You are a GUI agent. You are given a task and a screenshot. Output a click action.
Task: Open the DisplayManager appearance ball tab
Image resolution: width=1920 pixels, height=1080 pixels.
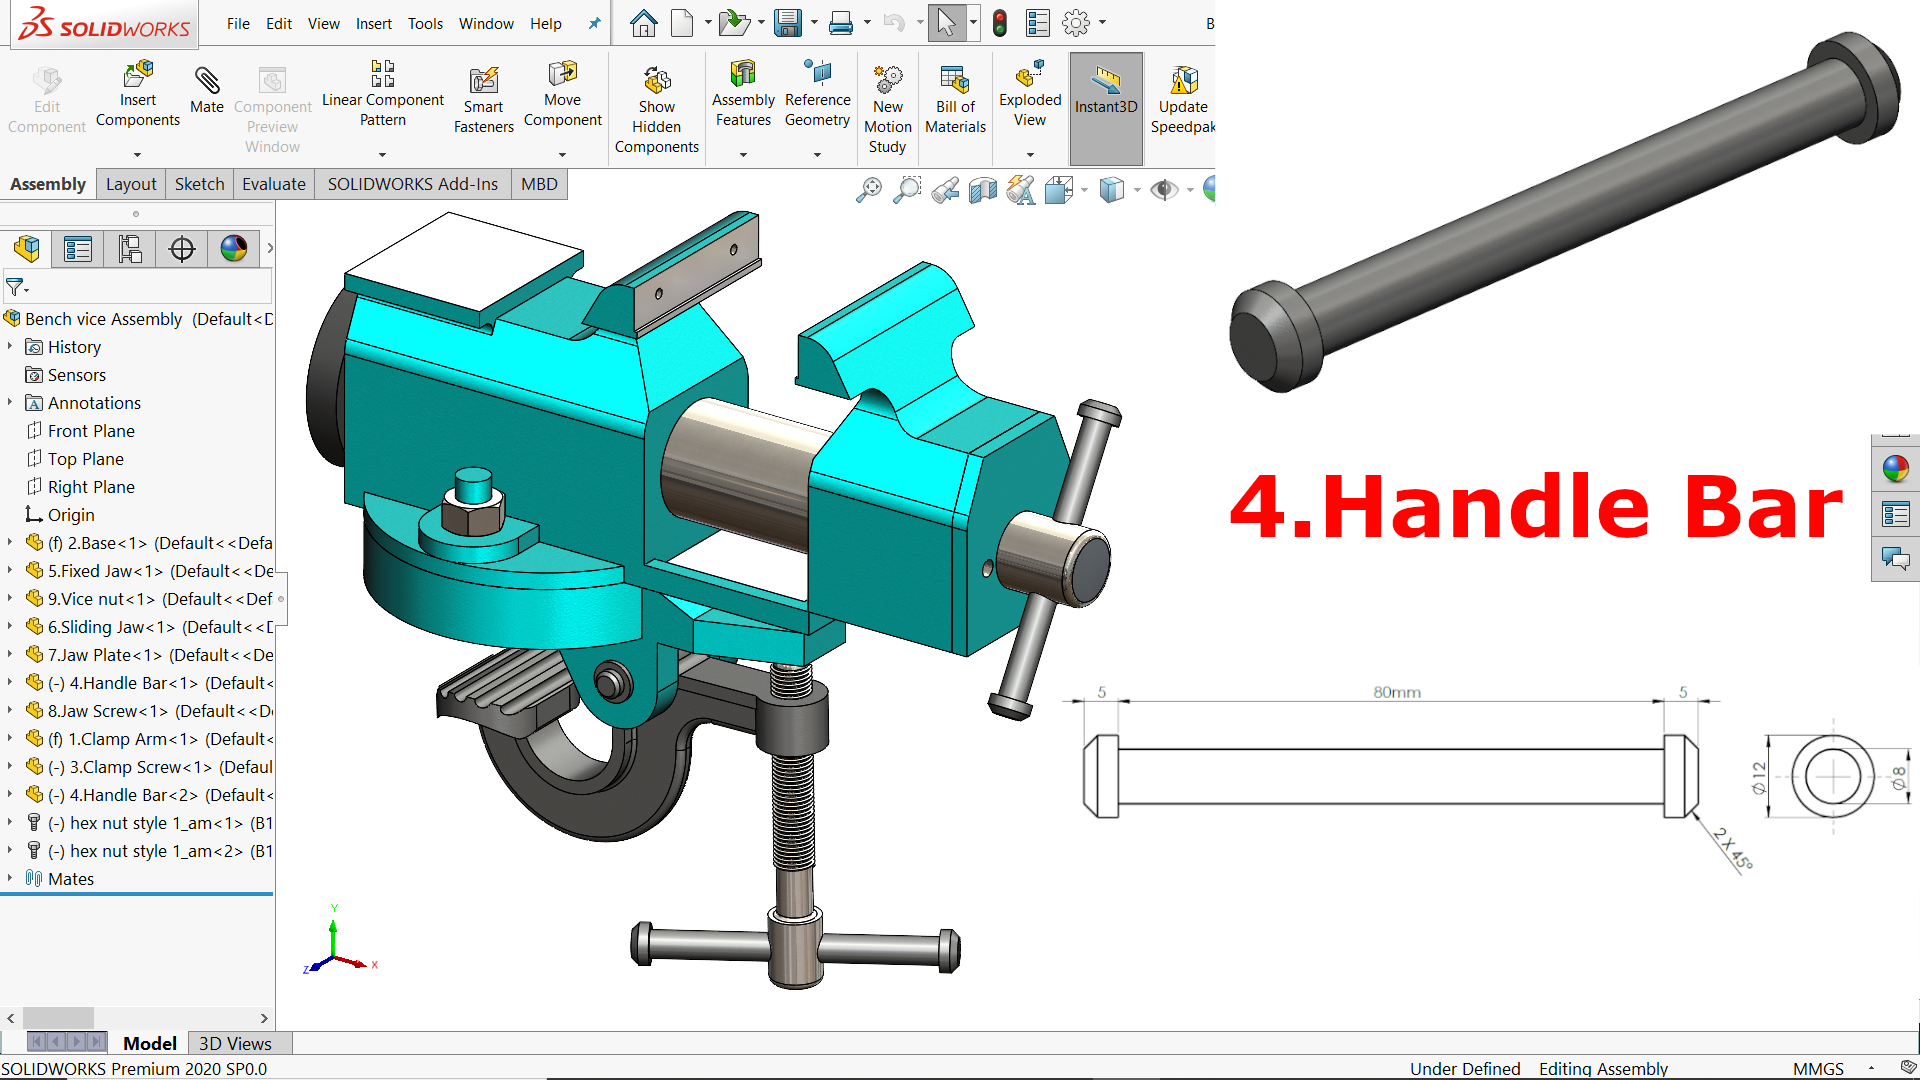point(234,249)
